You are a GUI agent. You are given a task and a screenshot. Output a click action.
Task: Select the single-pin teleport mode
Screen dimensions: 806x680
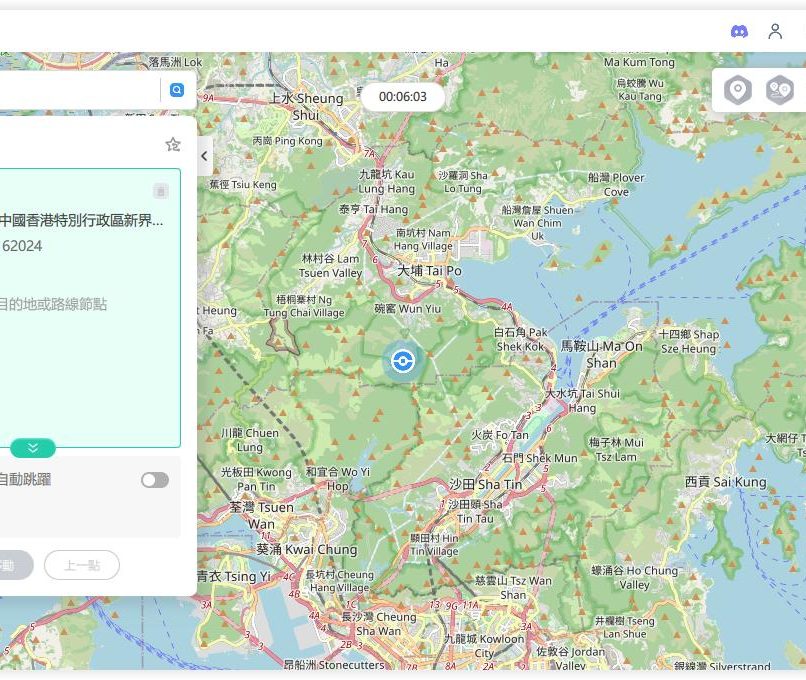[738, 90]
